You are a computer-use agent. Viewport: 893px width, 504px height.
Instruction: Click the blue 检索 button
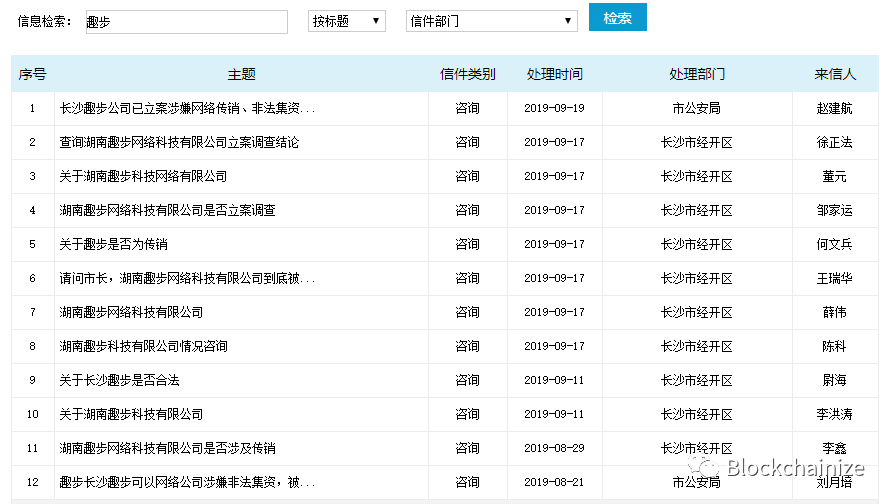click(617, 18)
